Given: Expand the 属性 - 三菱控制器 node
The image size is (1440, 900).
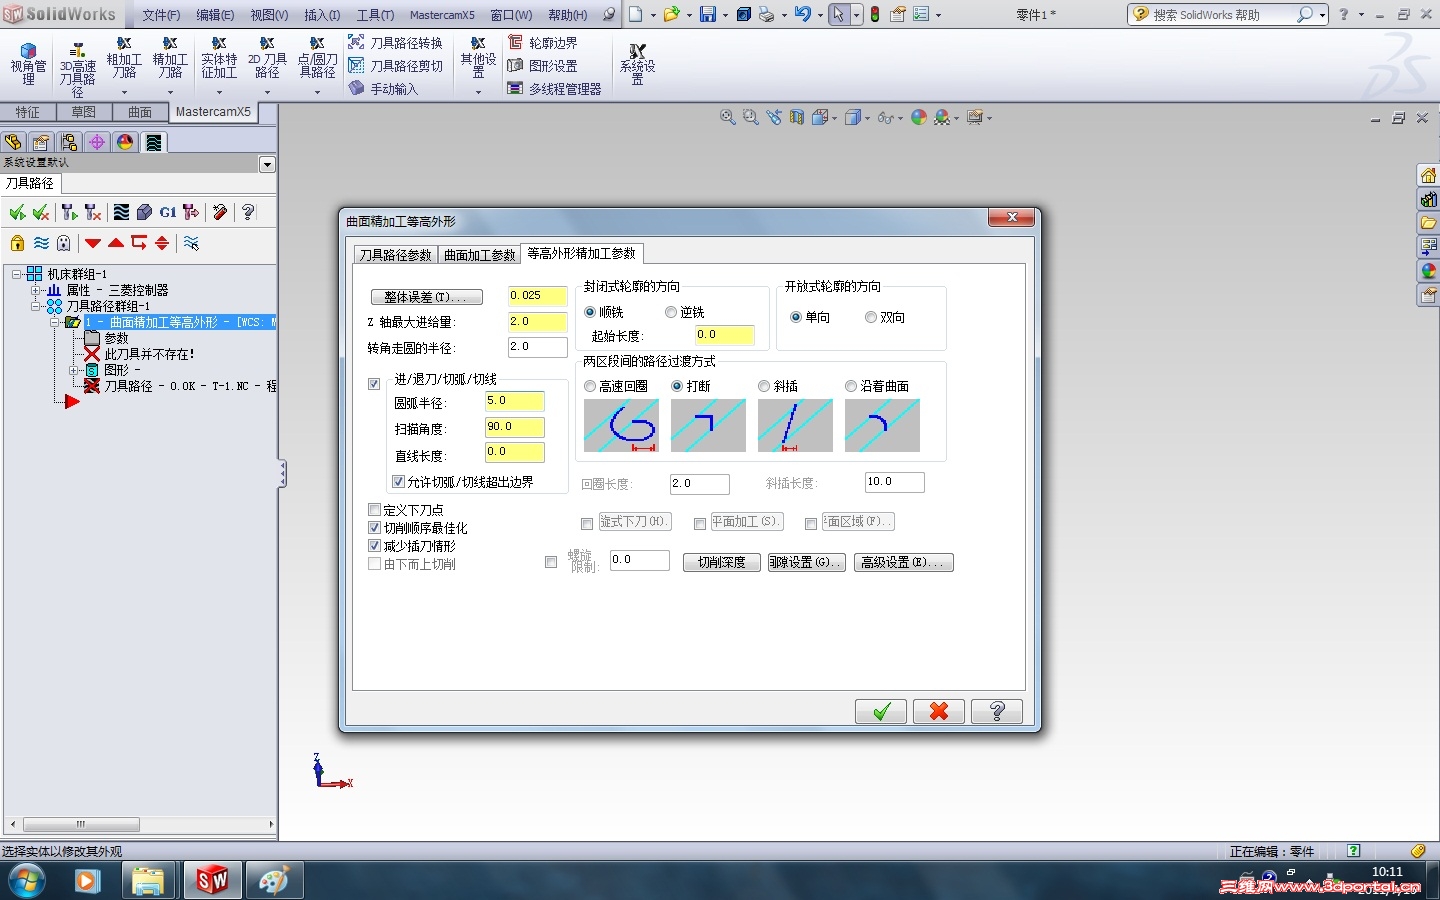Looking at the screenshot, I should (x=36, y=290).
